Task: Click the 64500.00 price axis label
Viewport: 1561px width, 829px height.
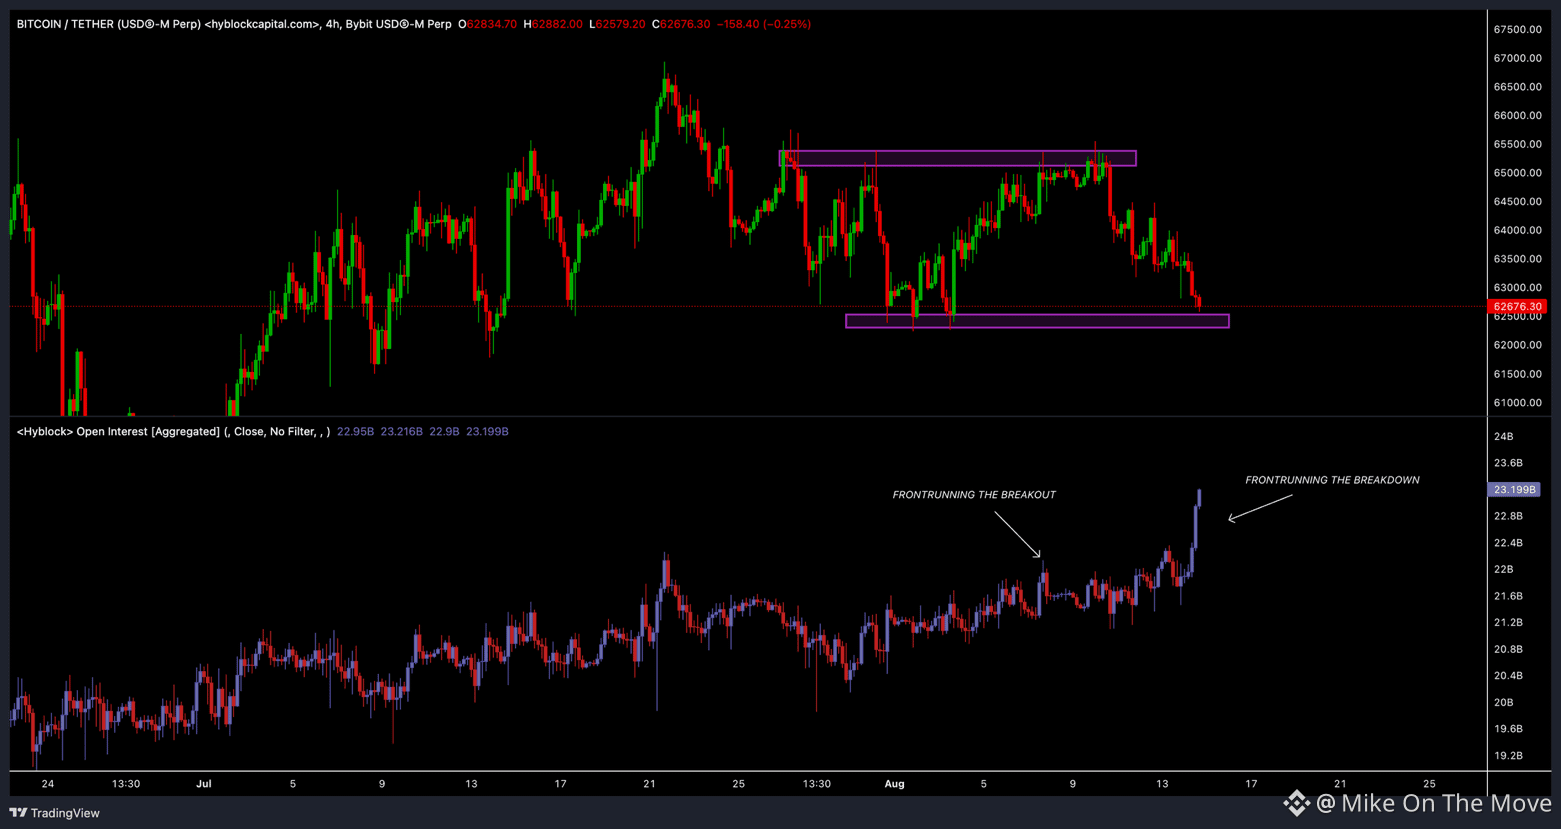Action: [1517, 202]
